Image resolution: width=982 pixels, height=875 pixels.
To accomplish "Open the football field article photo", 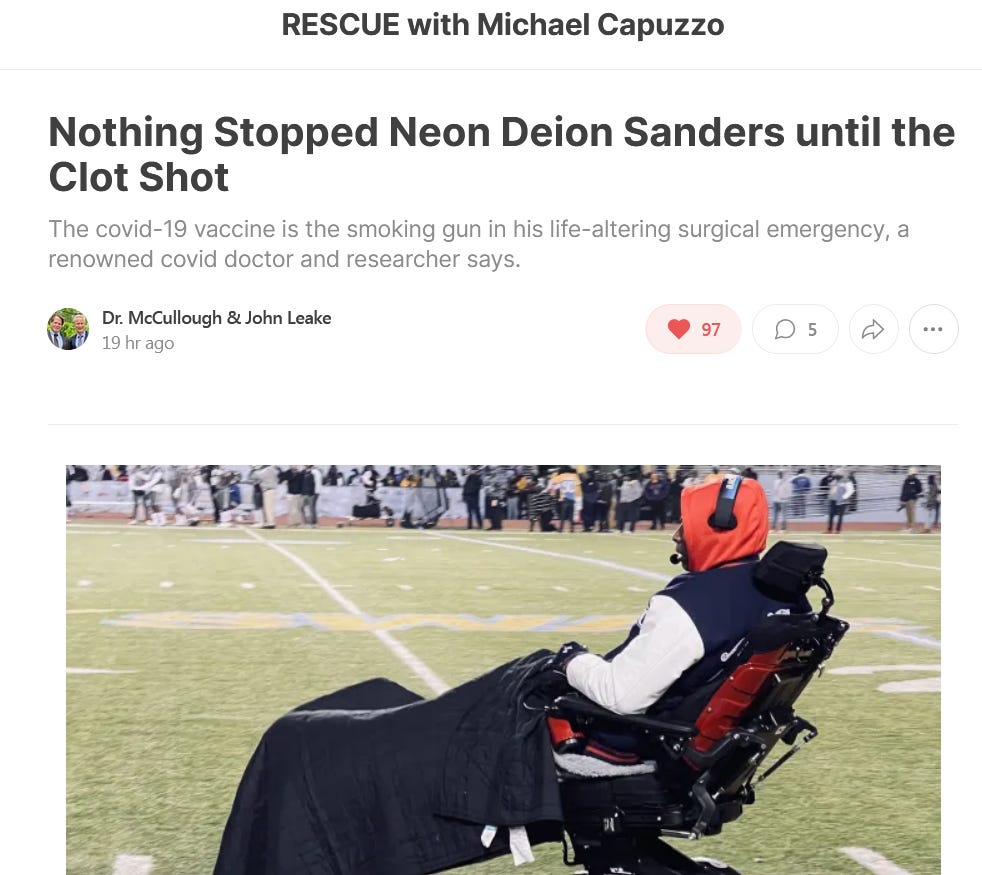I will pyautogui.click(x=504, y=670).
